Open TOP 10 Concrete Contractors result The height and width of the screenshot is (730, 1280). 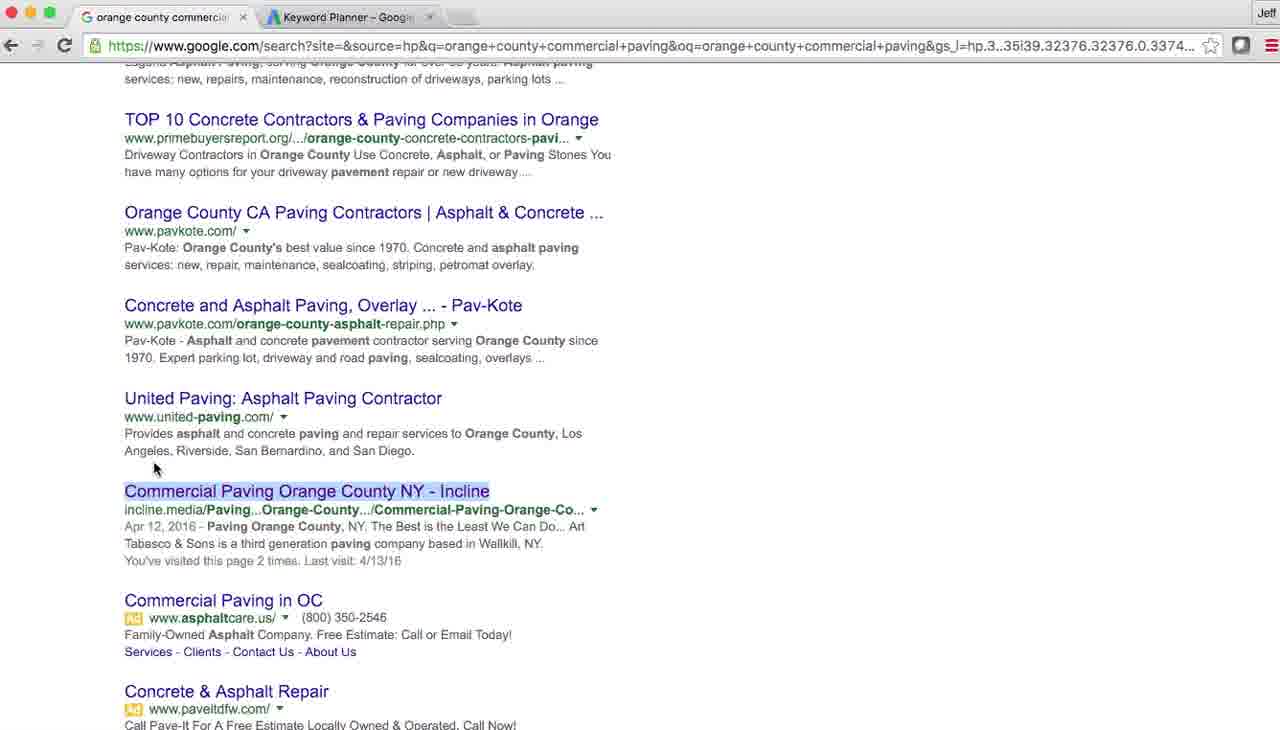(361, 119)
